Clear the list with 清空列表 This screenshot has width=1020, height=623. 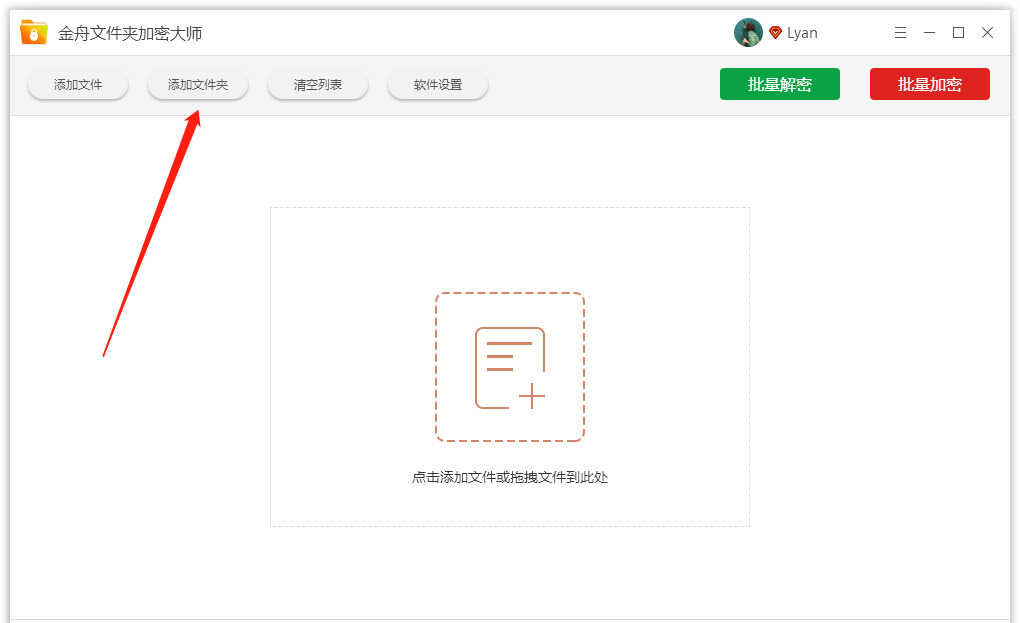tap(318, 85)
